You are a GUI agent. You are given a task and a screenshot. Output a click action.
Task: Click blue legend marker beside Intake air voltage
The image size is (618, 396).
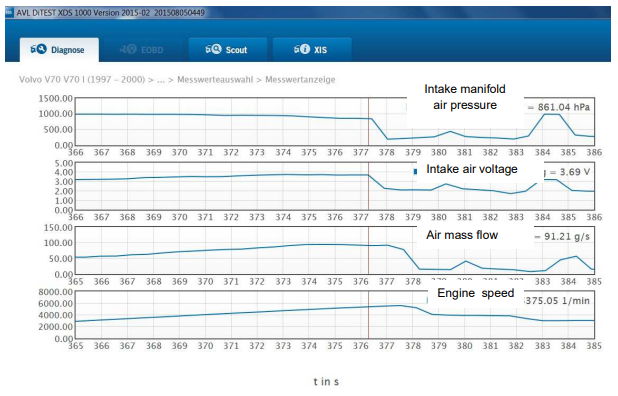[x=415, y=171]
